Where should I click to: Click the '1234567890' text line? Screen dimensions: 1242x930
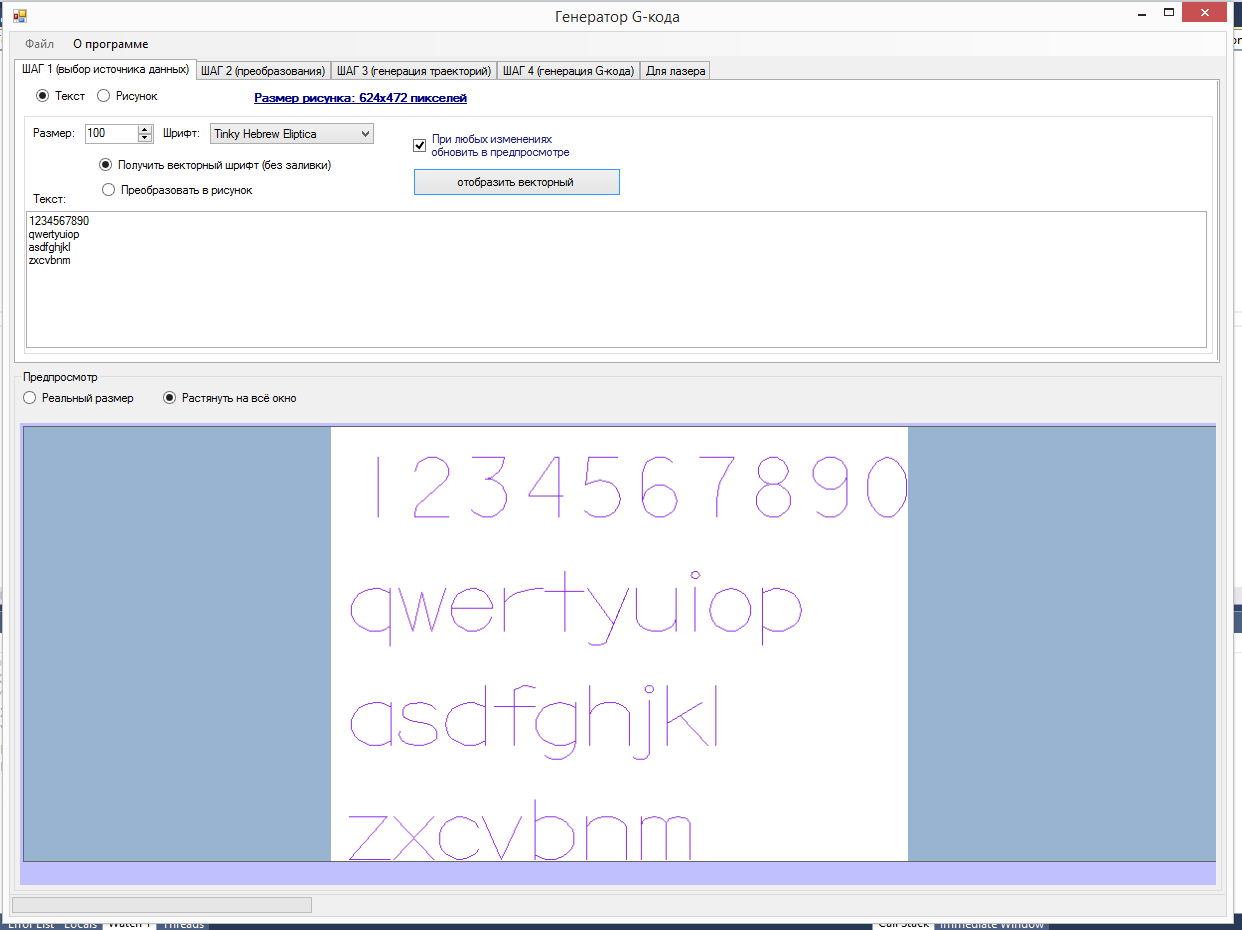59,221
